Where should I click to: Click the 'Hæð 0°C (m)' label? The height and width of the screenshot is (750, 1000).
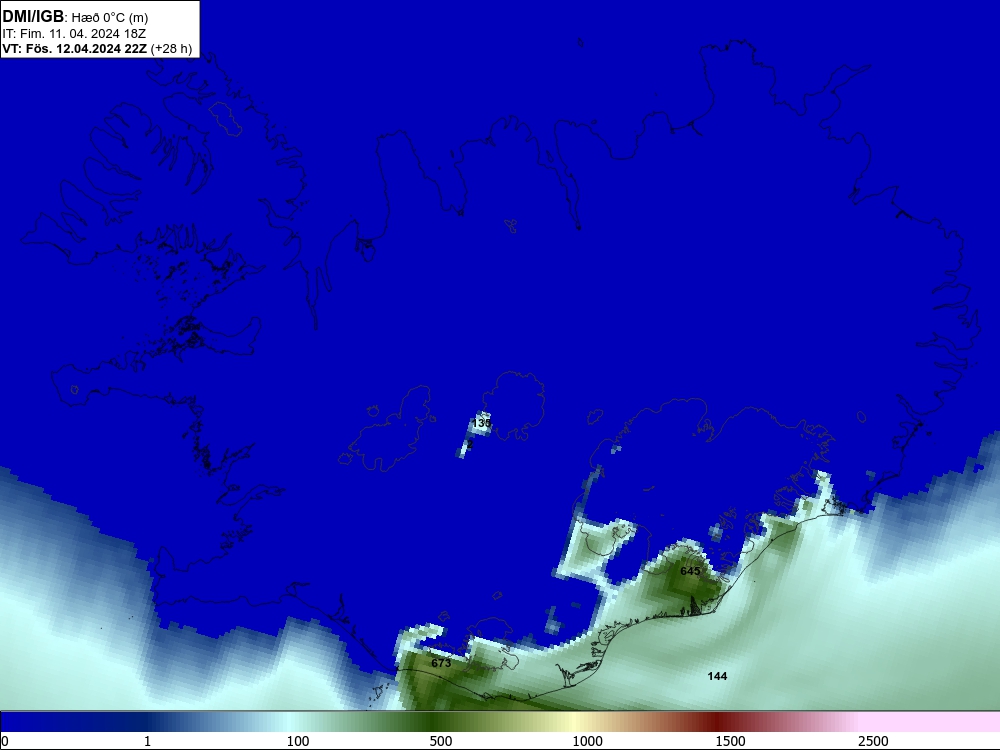click(109, 18)
